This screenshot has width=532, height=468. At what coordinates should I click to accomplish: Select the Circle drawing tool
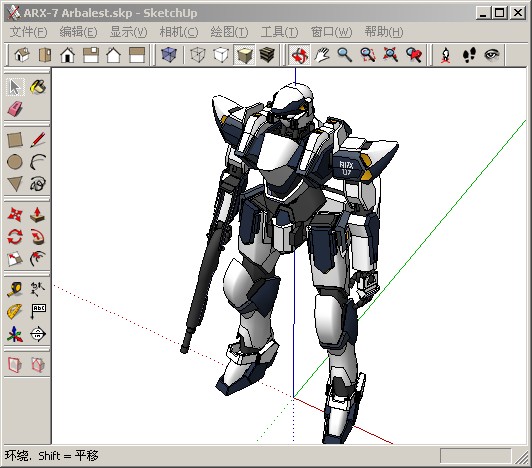pyautogui.click(x=15, y=162)
